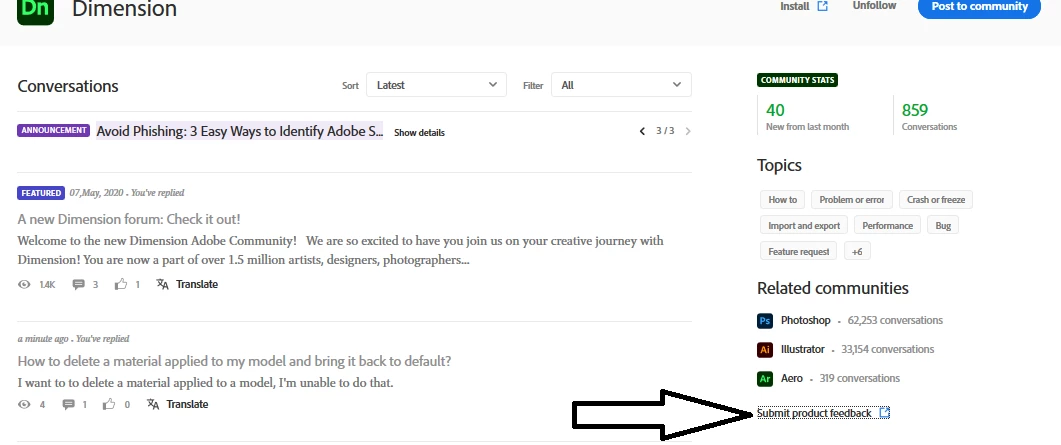This screenshot has width=1061, height=445.
Task: Click the Unfollow button
Action: 874,5
